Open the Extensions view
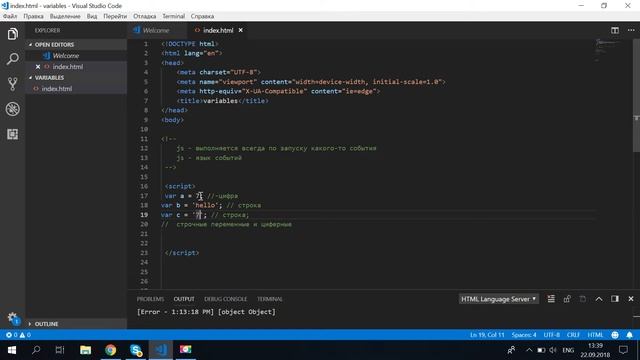The width and height of the screenshot is (640, 360). tap(12, 134)
